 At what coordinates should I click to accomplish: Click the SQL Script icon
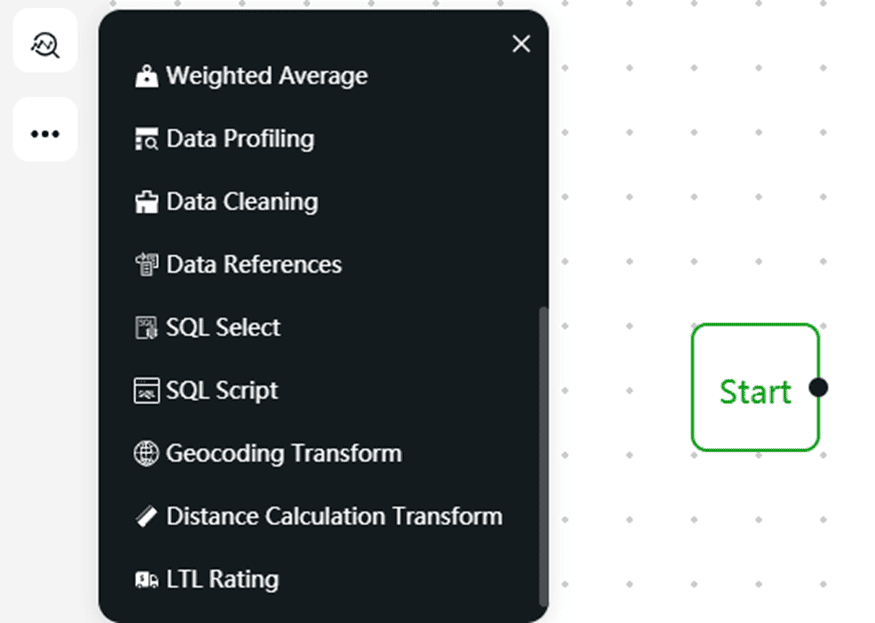click(146, 391)
